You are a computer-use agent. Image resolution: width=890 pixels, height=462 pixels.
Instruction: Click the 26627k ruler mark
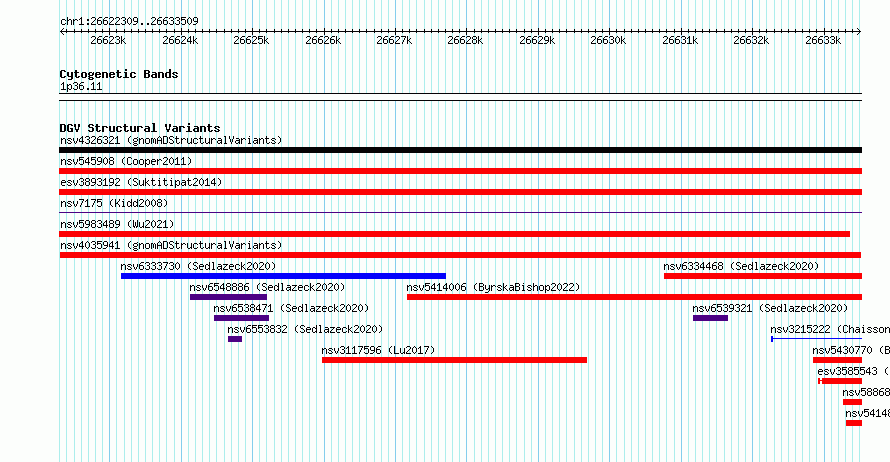394,40
